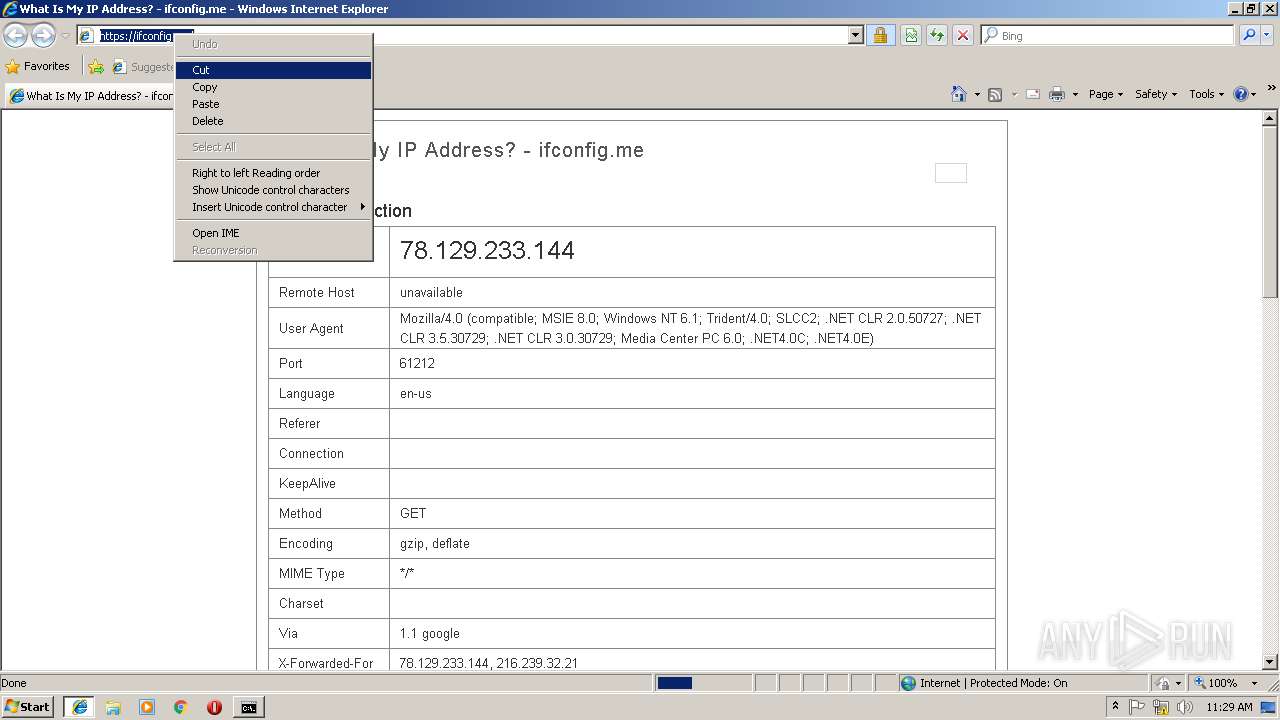Open the Windows Media Player taskbar icon
Screen dimensions: 1280x720
[147, 707]
